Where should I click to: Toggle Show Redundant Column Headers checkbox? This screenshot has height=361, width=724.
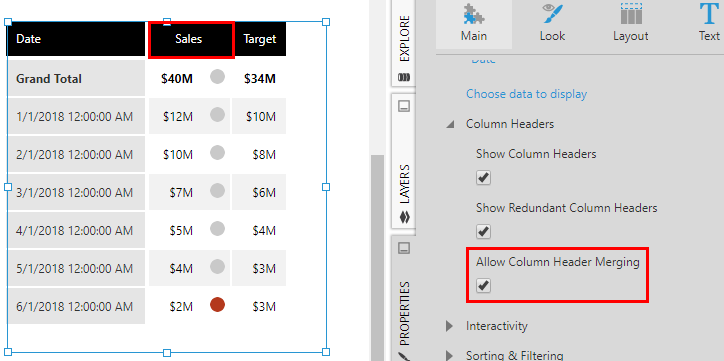click(483, 231)
